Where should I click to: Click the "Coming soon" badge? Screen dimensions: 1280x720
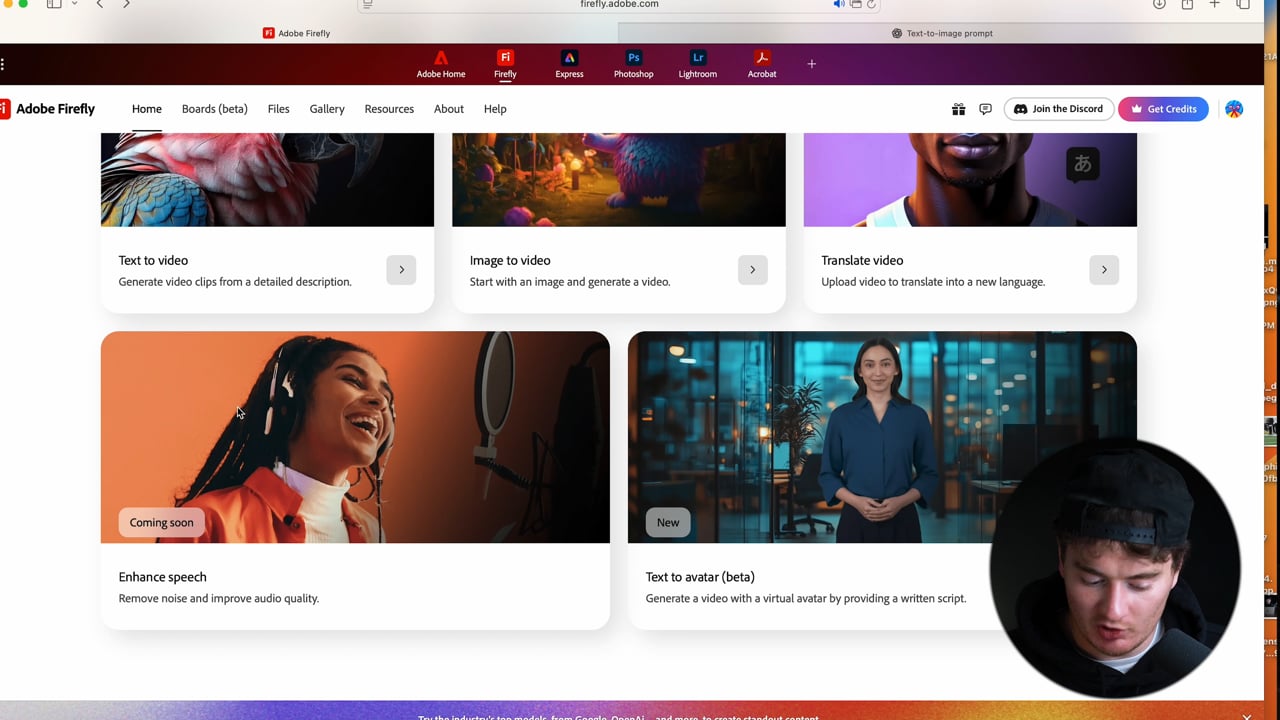pos(161,522)
